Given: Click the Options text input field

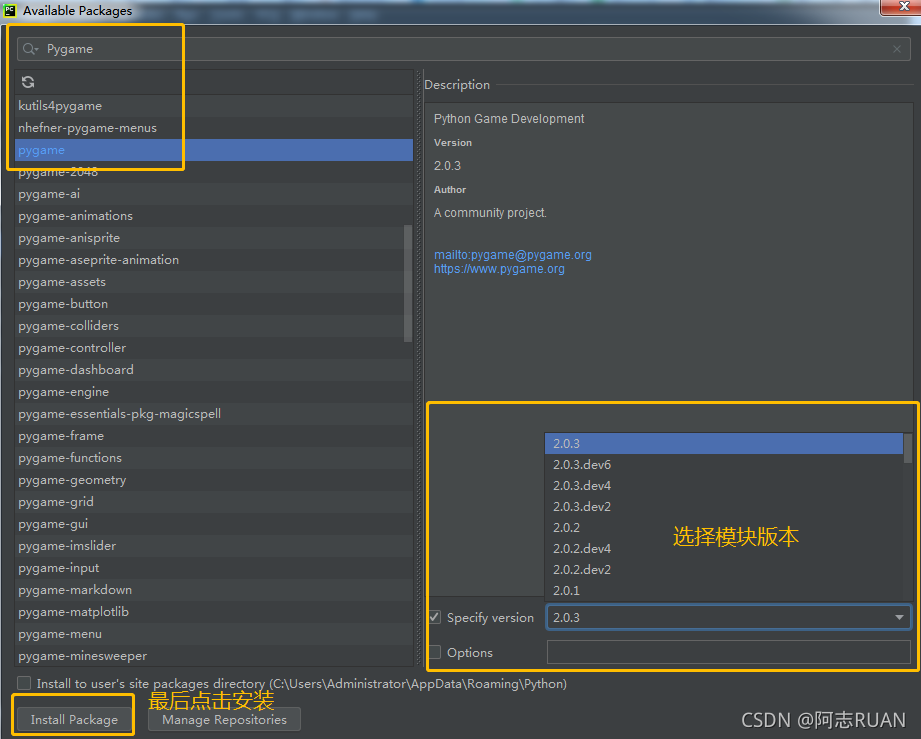Looking at the screenshot, I should point(728,652).
